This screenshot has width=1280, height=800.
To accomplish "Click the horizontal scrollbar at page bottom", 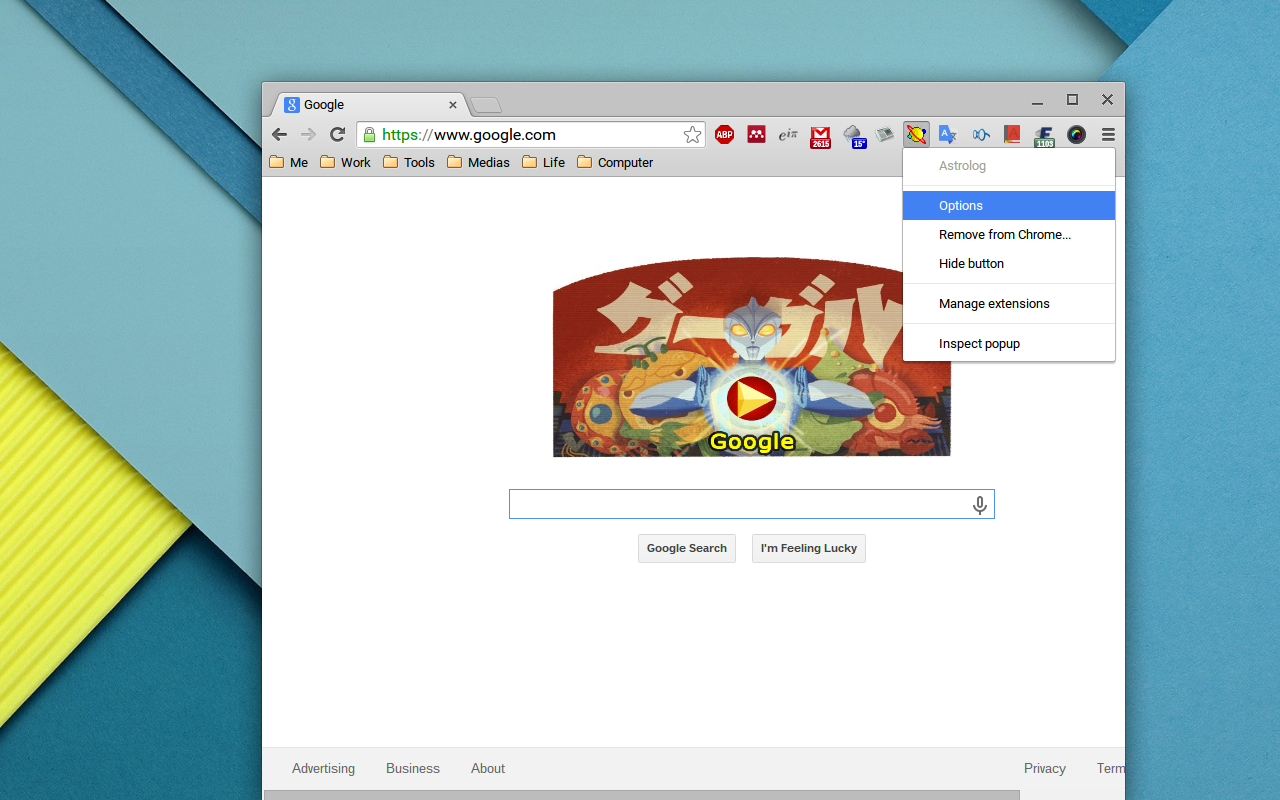I will [x=642, y=795].
